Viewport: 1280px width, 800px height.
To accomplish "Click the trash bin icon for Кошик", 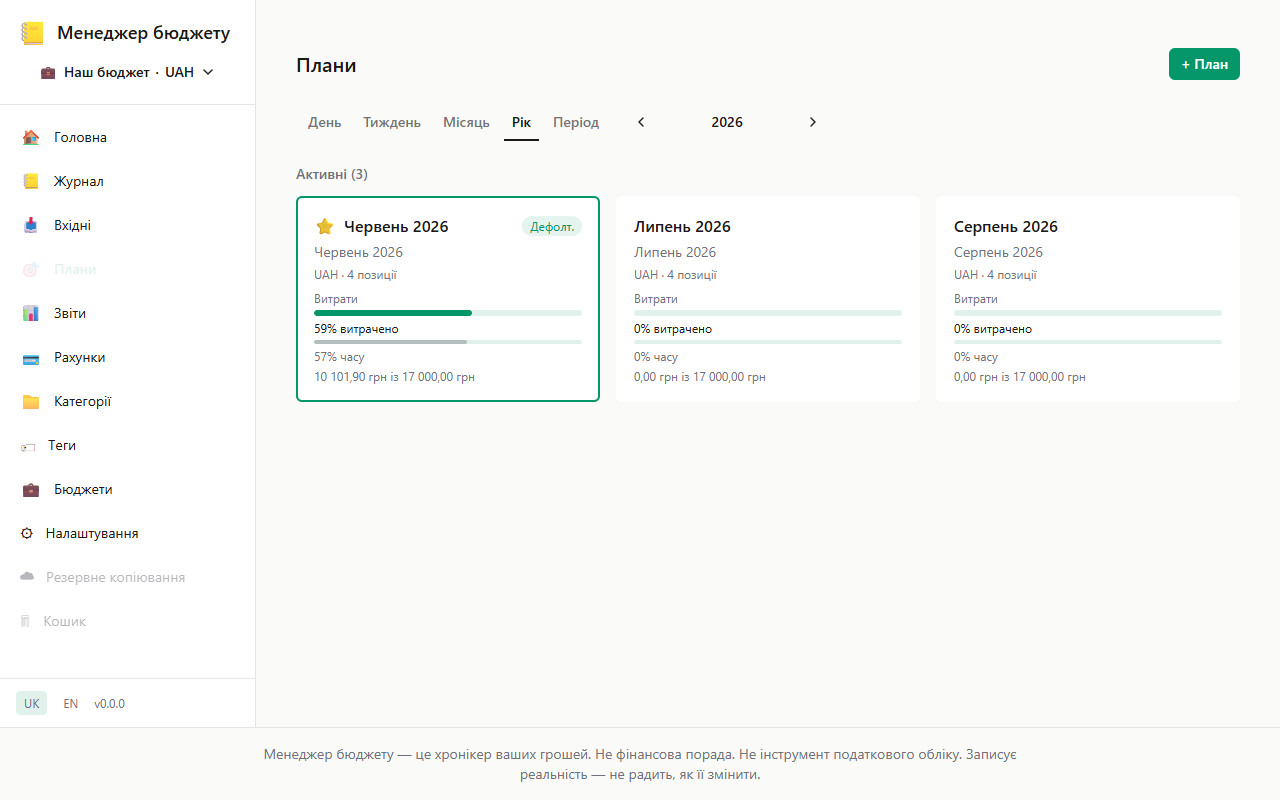I will (26, 621).
